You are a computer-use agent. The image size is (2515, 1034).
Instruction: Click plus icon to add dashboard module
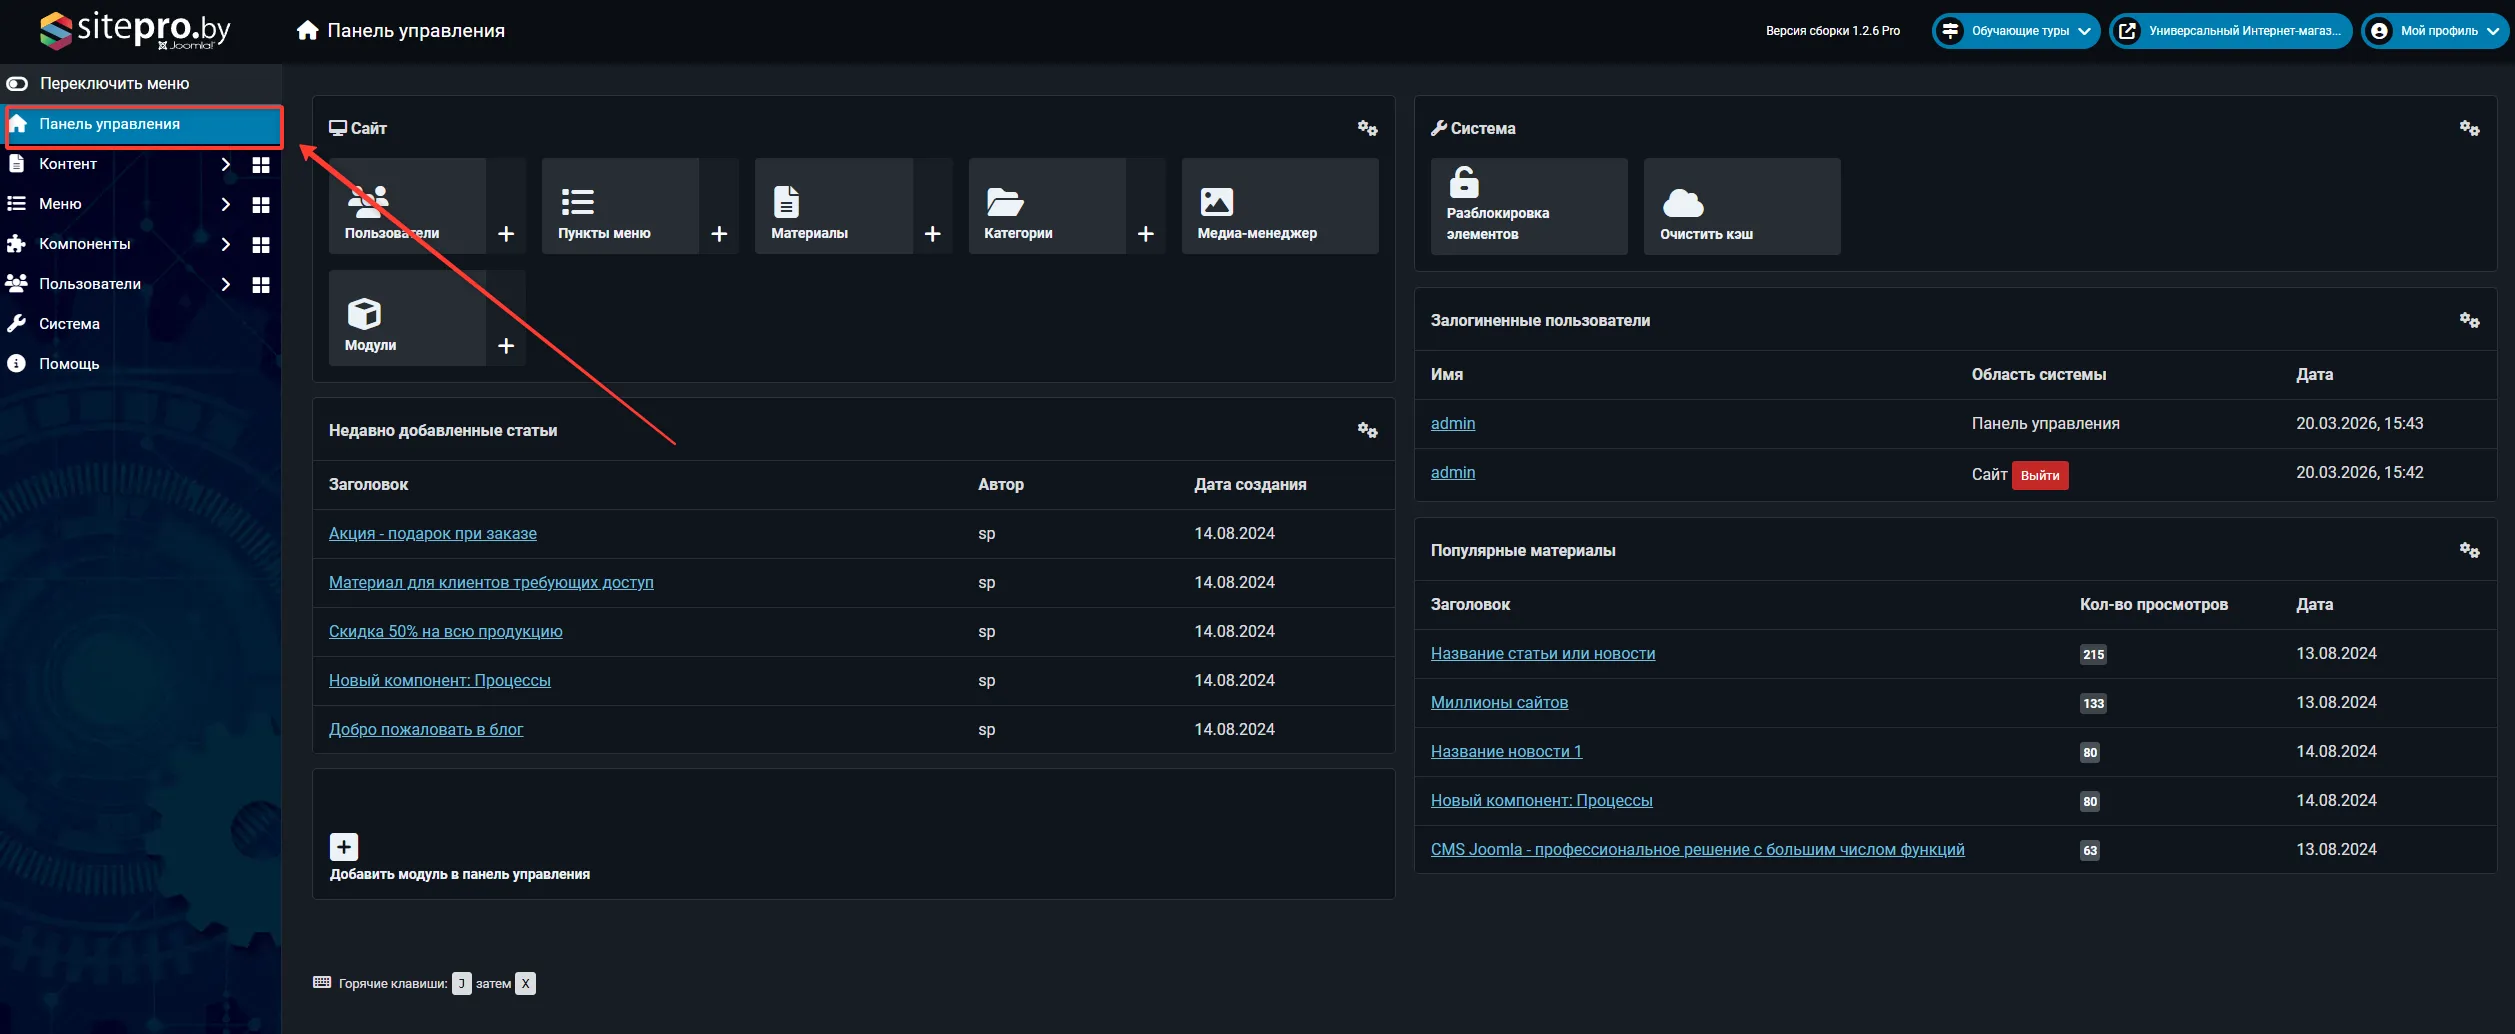344,847
